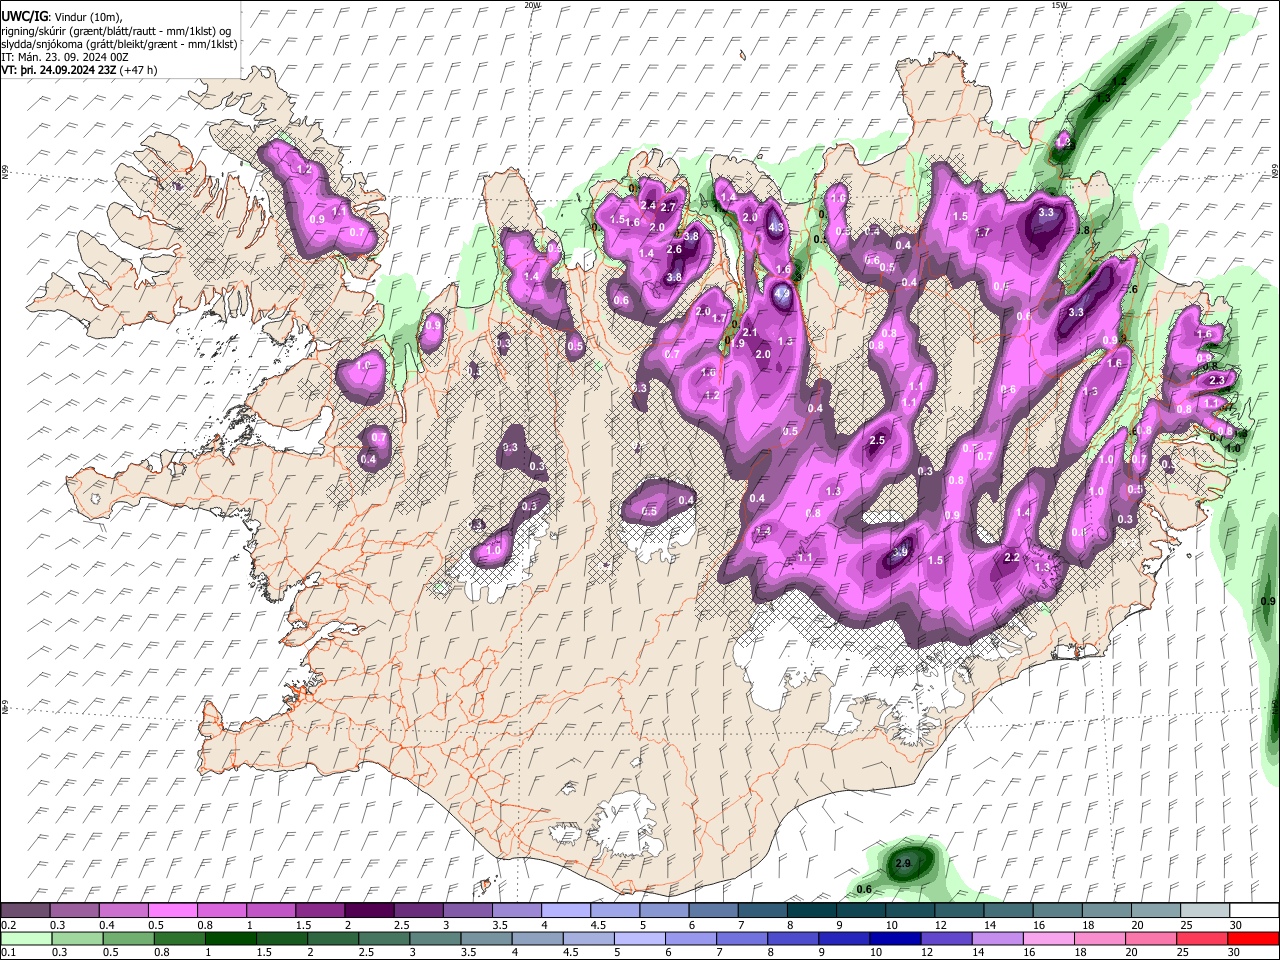Click the 2.3 snowfall value in the Eastfjords
1280x960 pixels.
tap(1217, 381)
